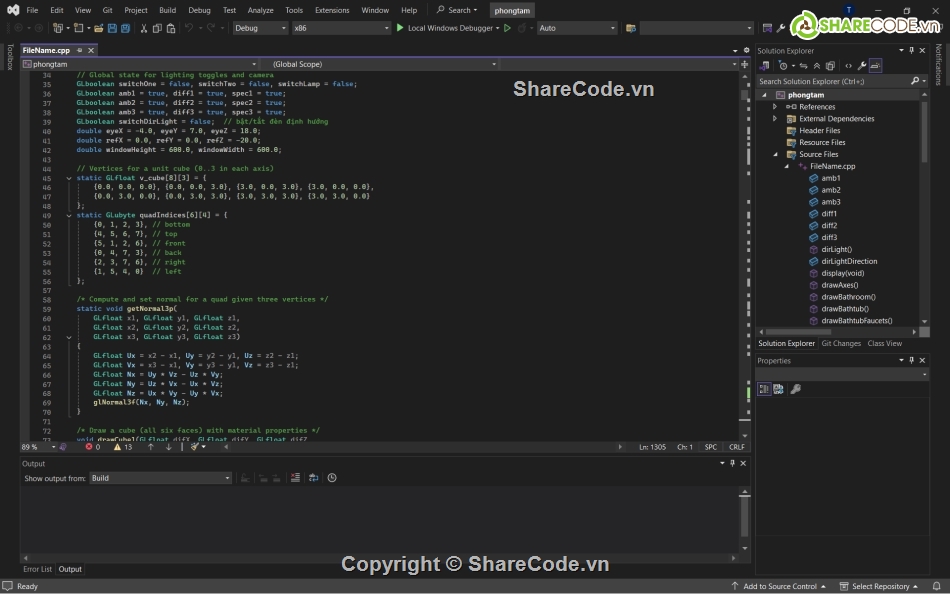This screenshot has width=950, height=594.
Task: Open the Extensions menu
Action: tap(332, 10)
